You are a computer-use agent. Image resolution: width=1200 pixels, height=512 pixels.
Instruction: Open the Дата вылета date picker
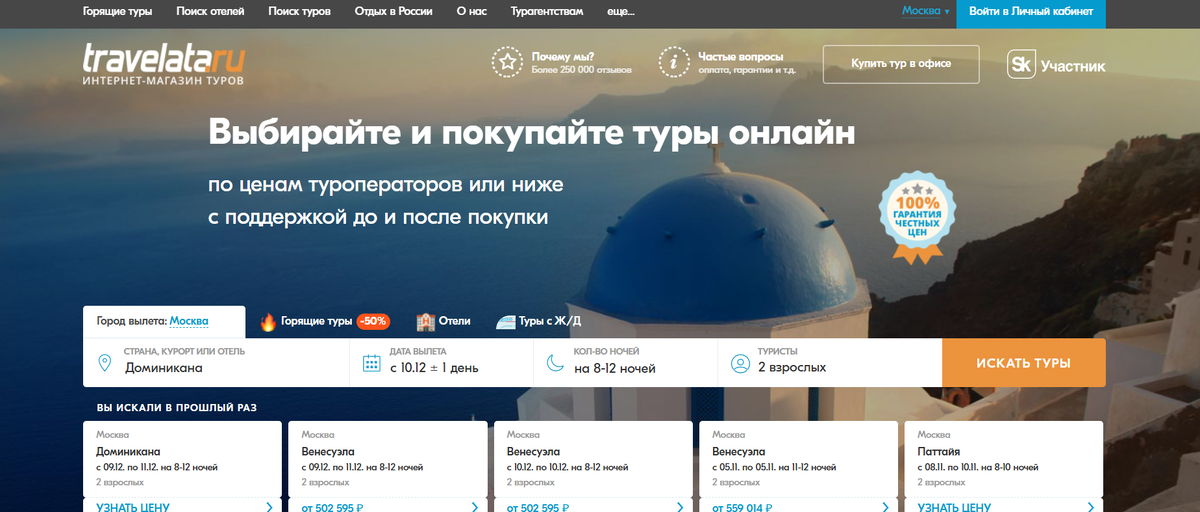442,362
